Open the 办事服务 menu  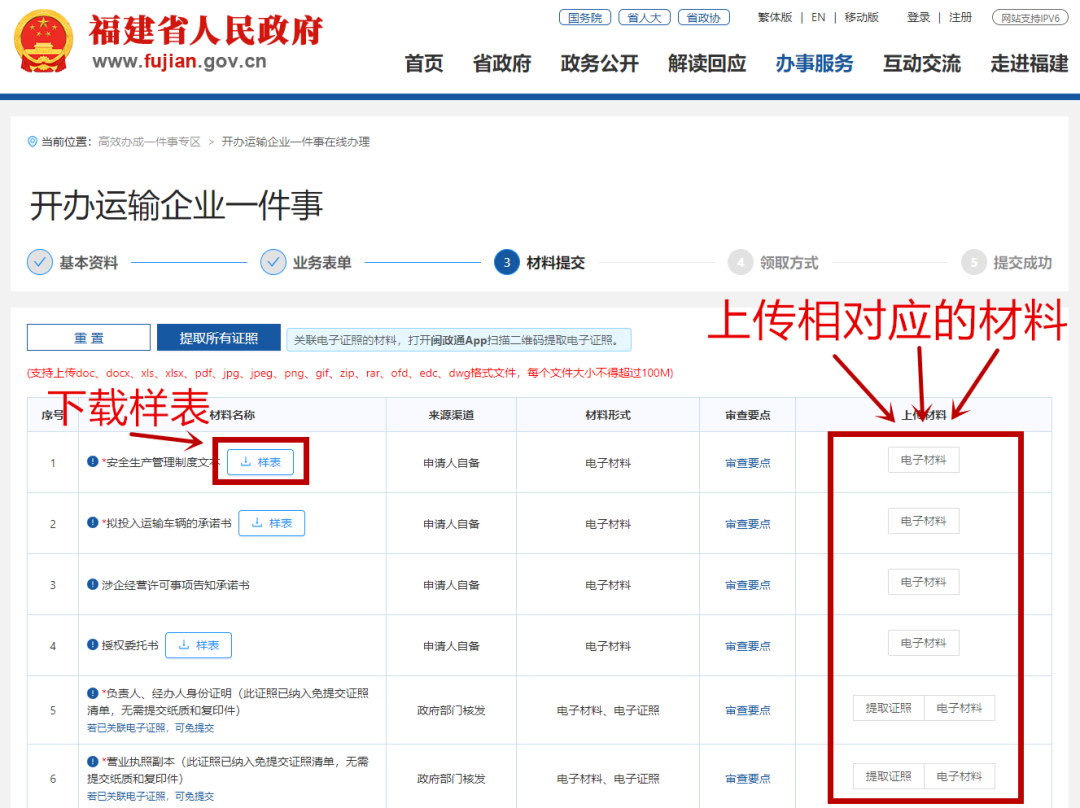click(813, 63)
